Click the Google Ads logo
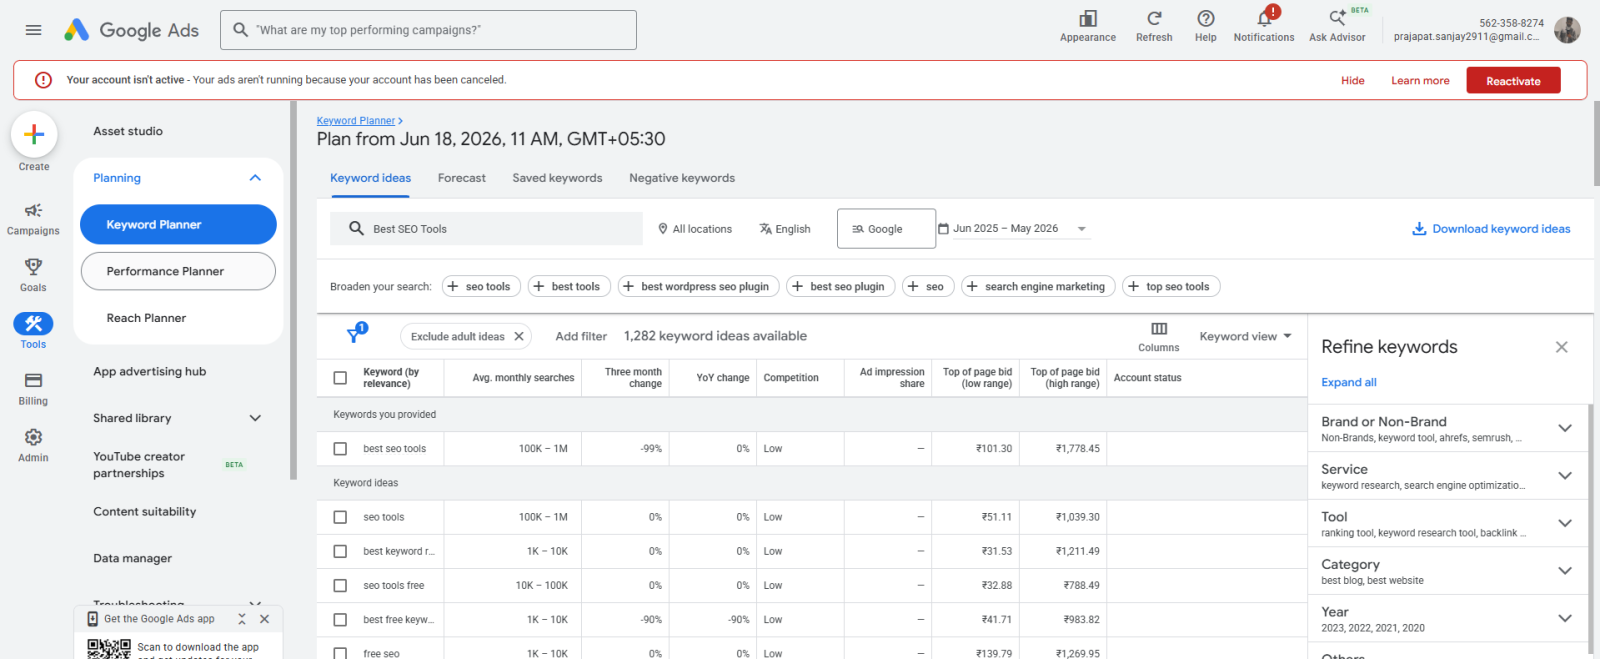The width and height of the screenshot is (1600, 659). pyautogui.click(x=131, y=30)
